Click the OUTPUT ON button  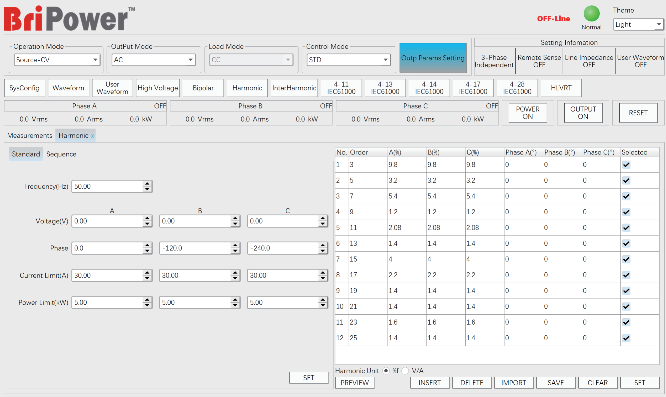[x=583, y=113]
